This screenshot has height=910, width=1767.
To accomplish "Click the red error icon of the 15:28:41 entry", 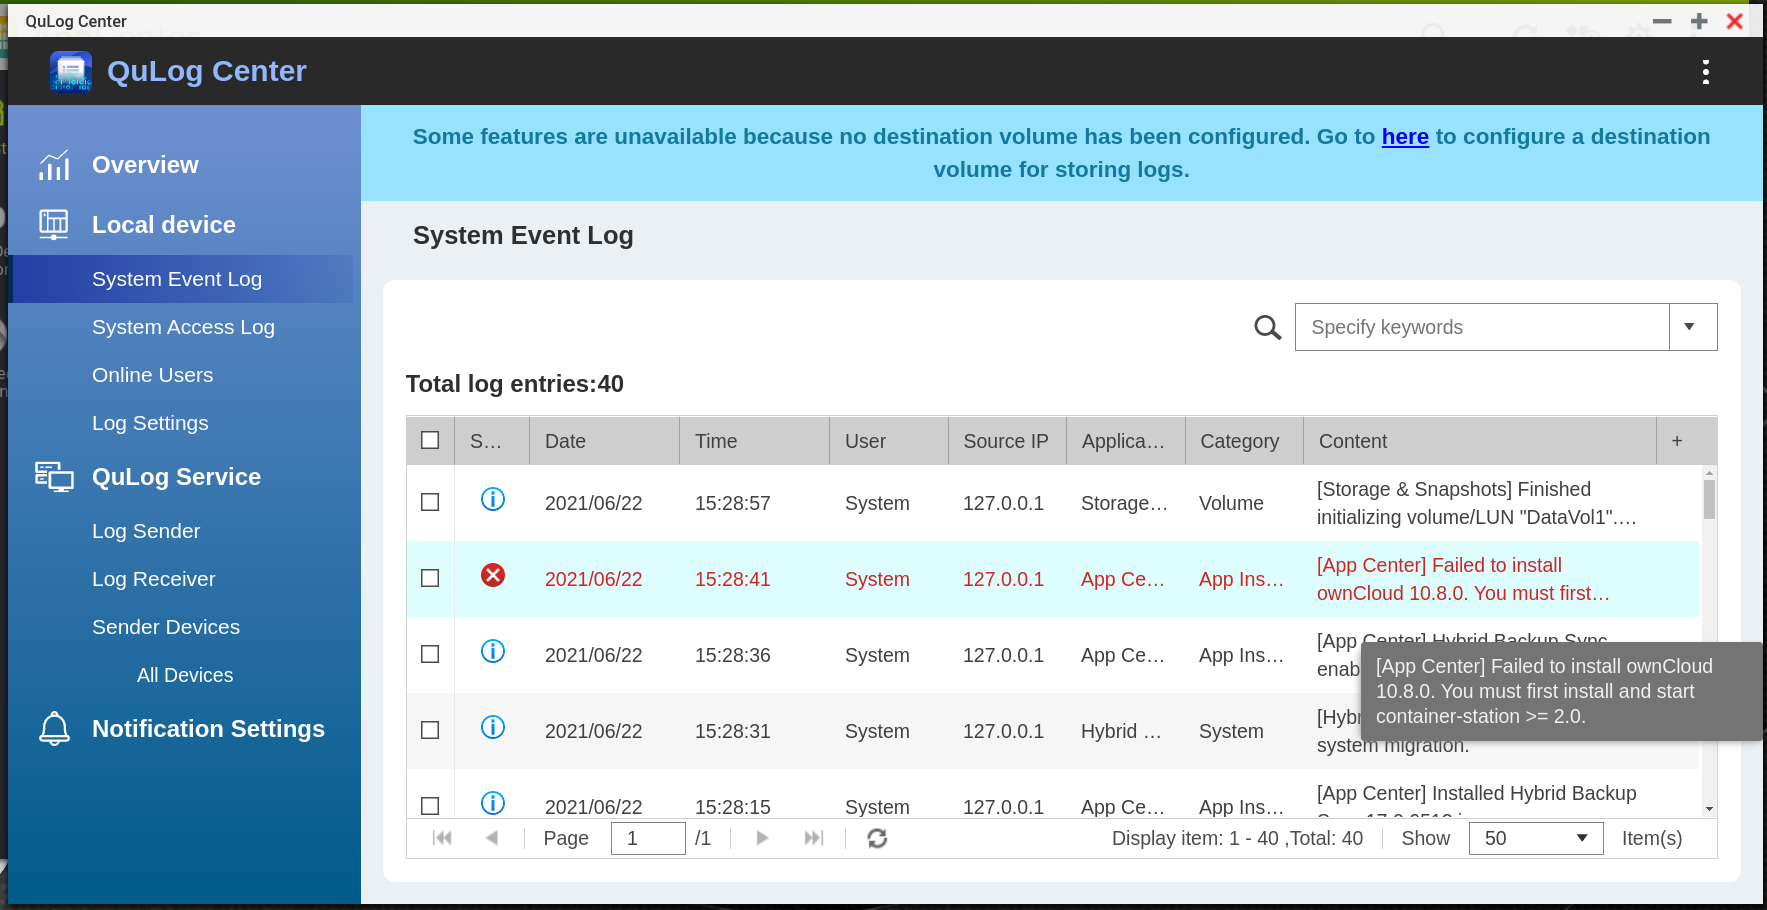I will click(x=493, y=575).
